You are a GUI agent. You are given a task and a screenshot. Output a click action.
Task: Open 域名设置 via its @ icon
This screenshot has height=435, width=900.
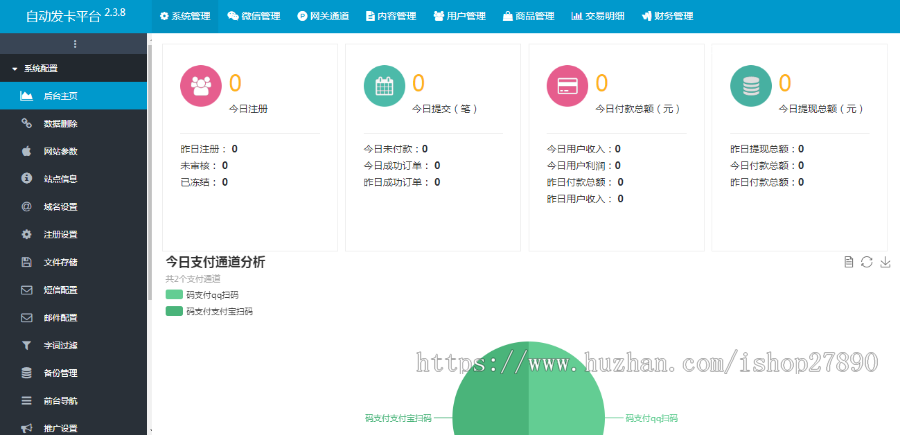(26, 207)
